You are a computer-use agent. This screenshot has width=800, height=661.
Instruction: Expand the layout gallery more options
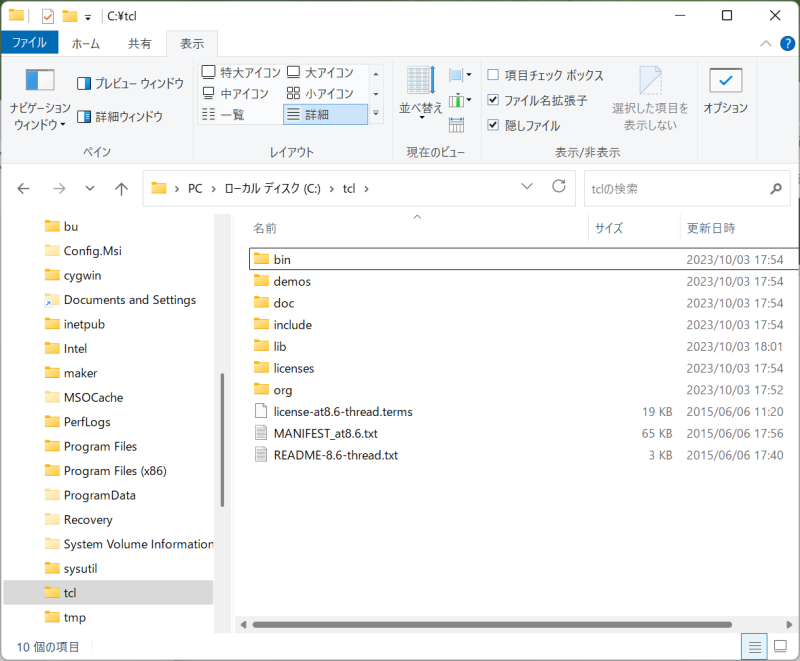click(376, 114)
